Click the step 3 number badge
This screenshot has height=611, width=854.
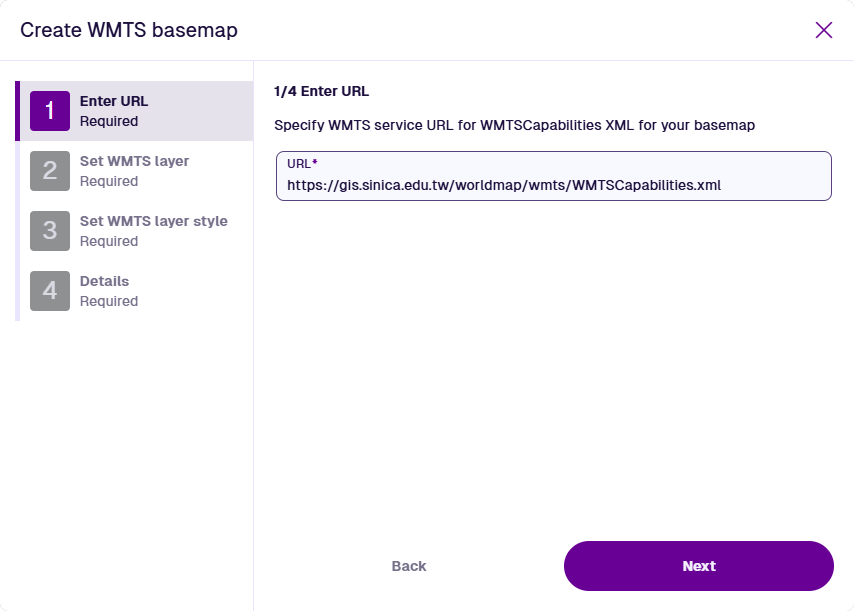tap(50, 231)
